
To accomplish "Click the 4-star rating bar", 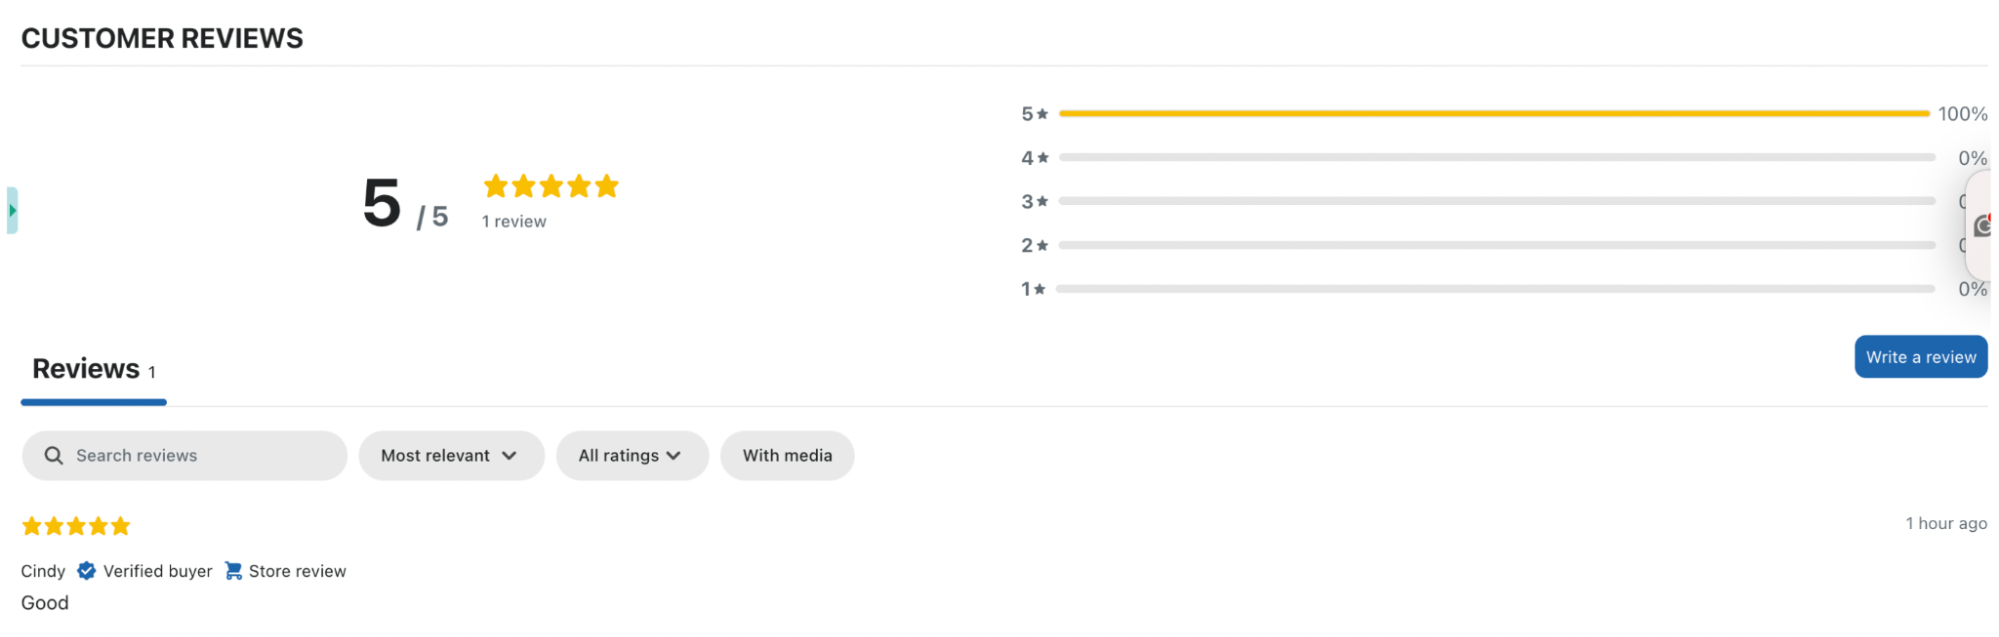I will pos(1496,158).
